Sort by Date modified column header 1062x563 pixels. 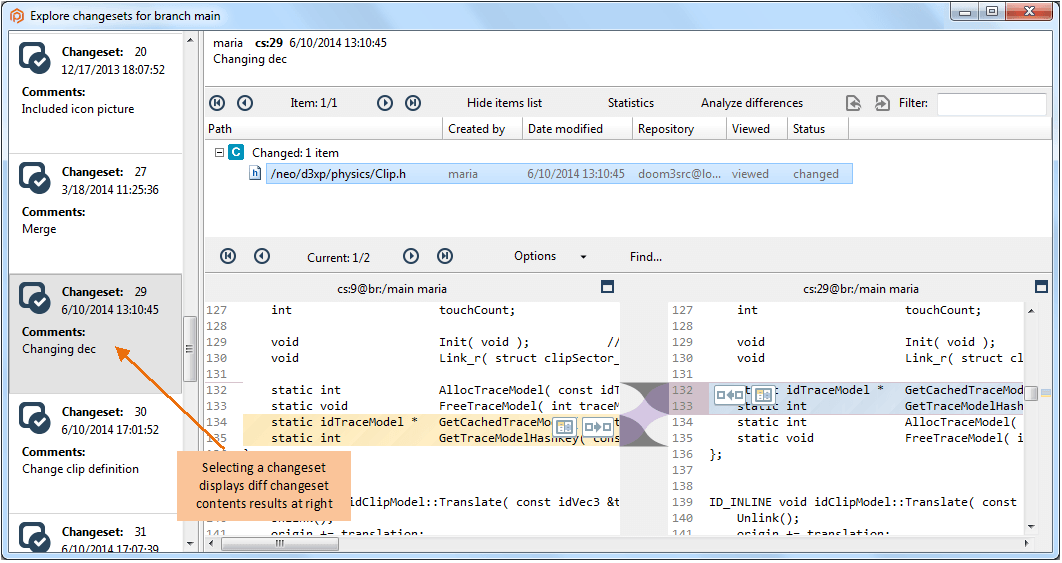577,129
